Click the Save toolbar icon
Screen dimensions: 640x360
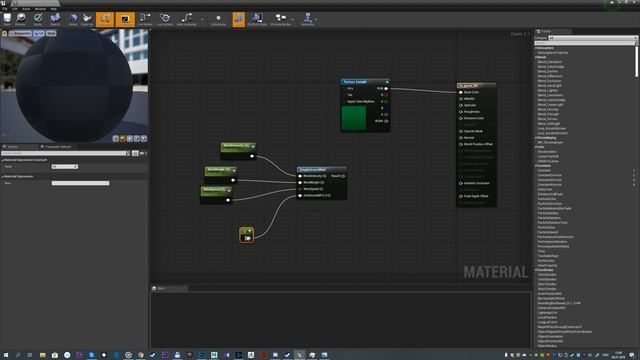(7, 18)
